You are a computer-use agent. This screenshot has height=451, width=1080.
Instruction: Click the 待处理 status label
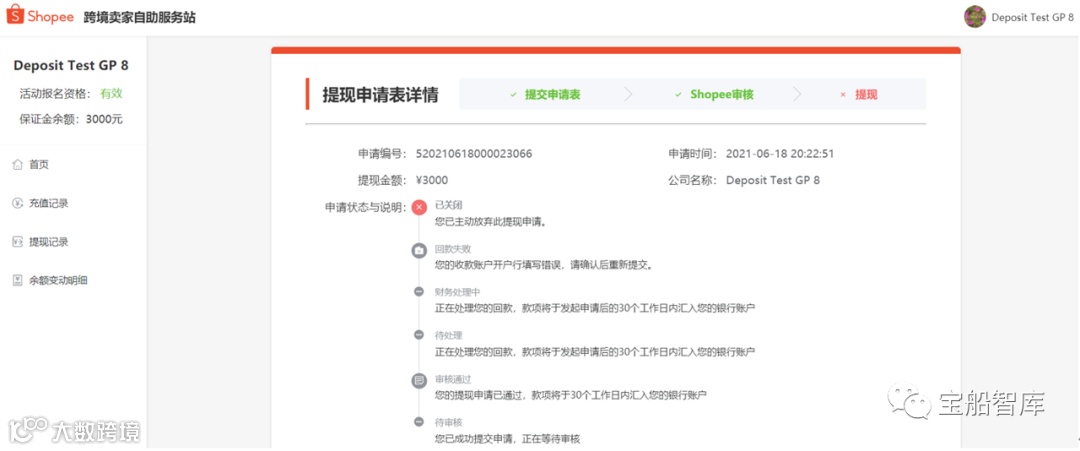tap(449, 335)
